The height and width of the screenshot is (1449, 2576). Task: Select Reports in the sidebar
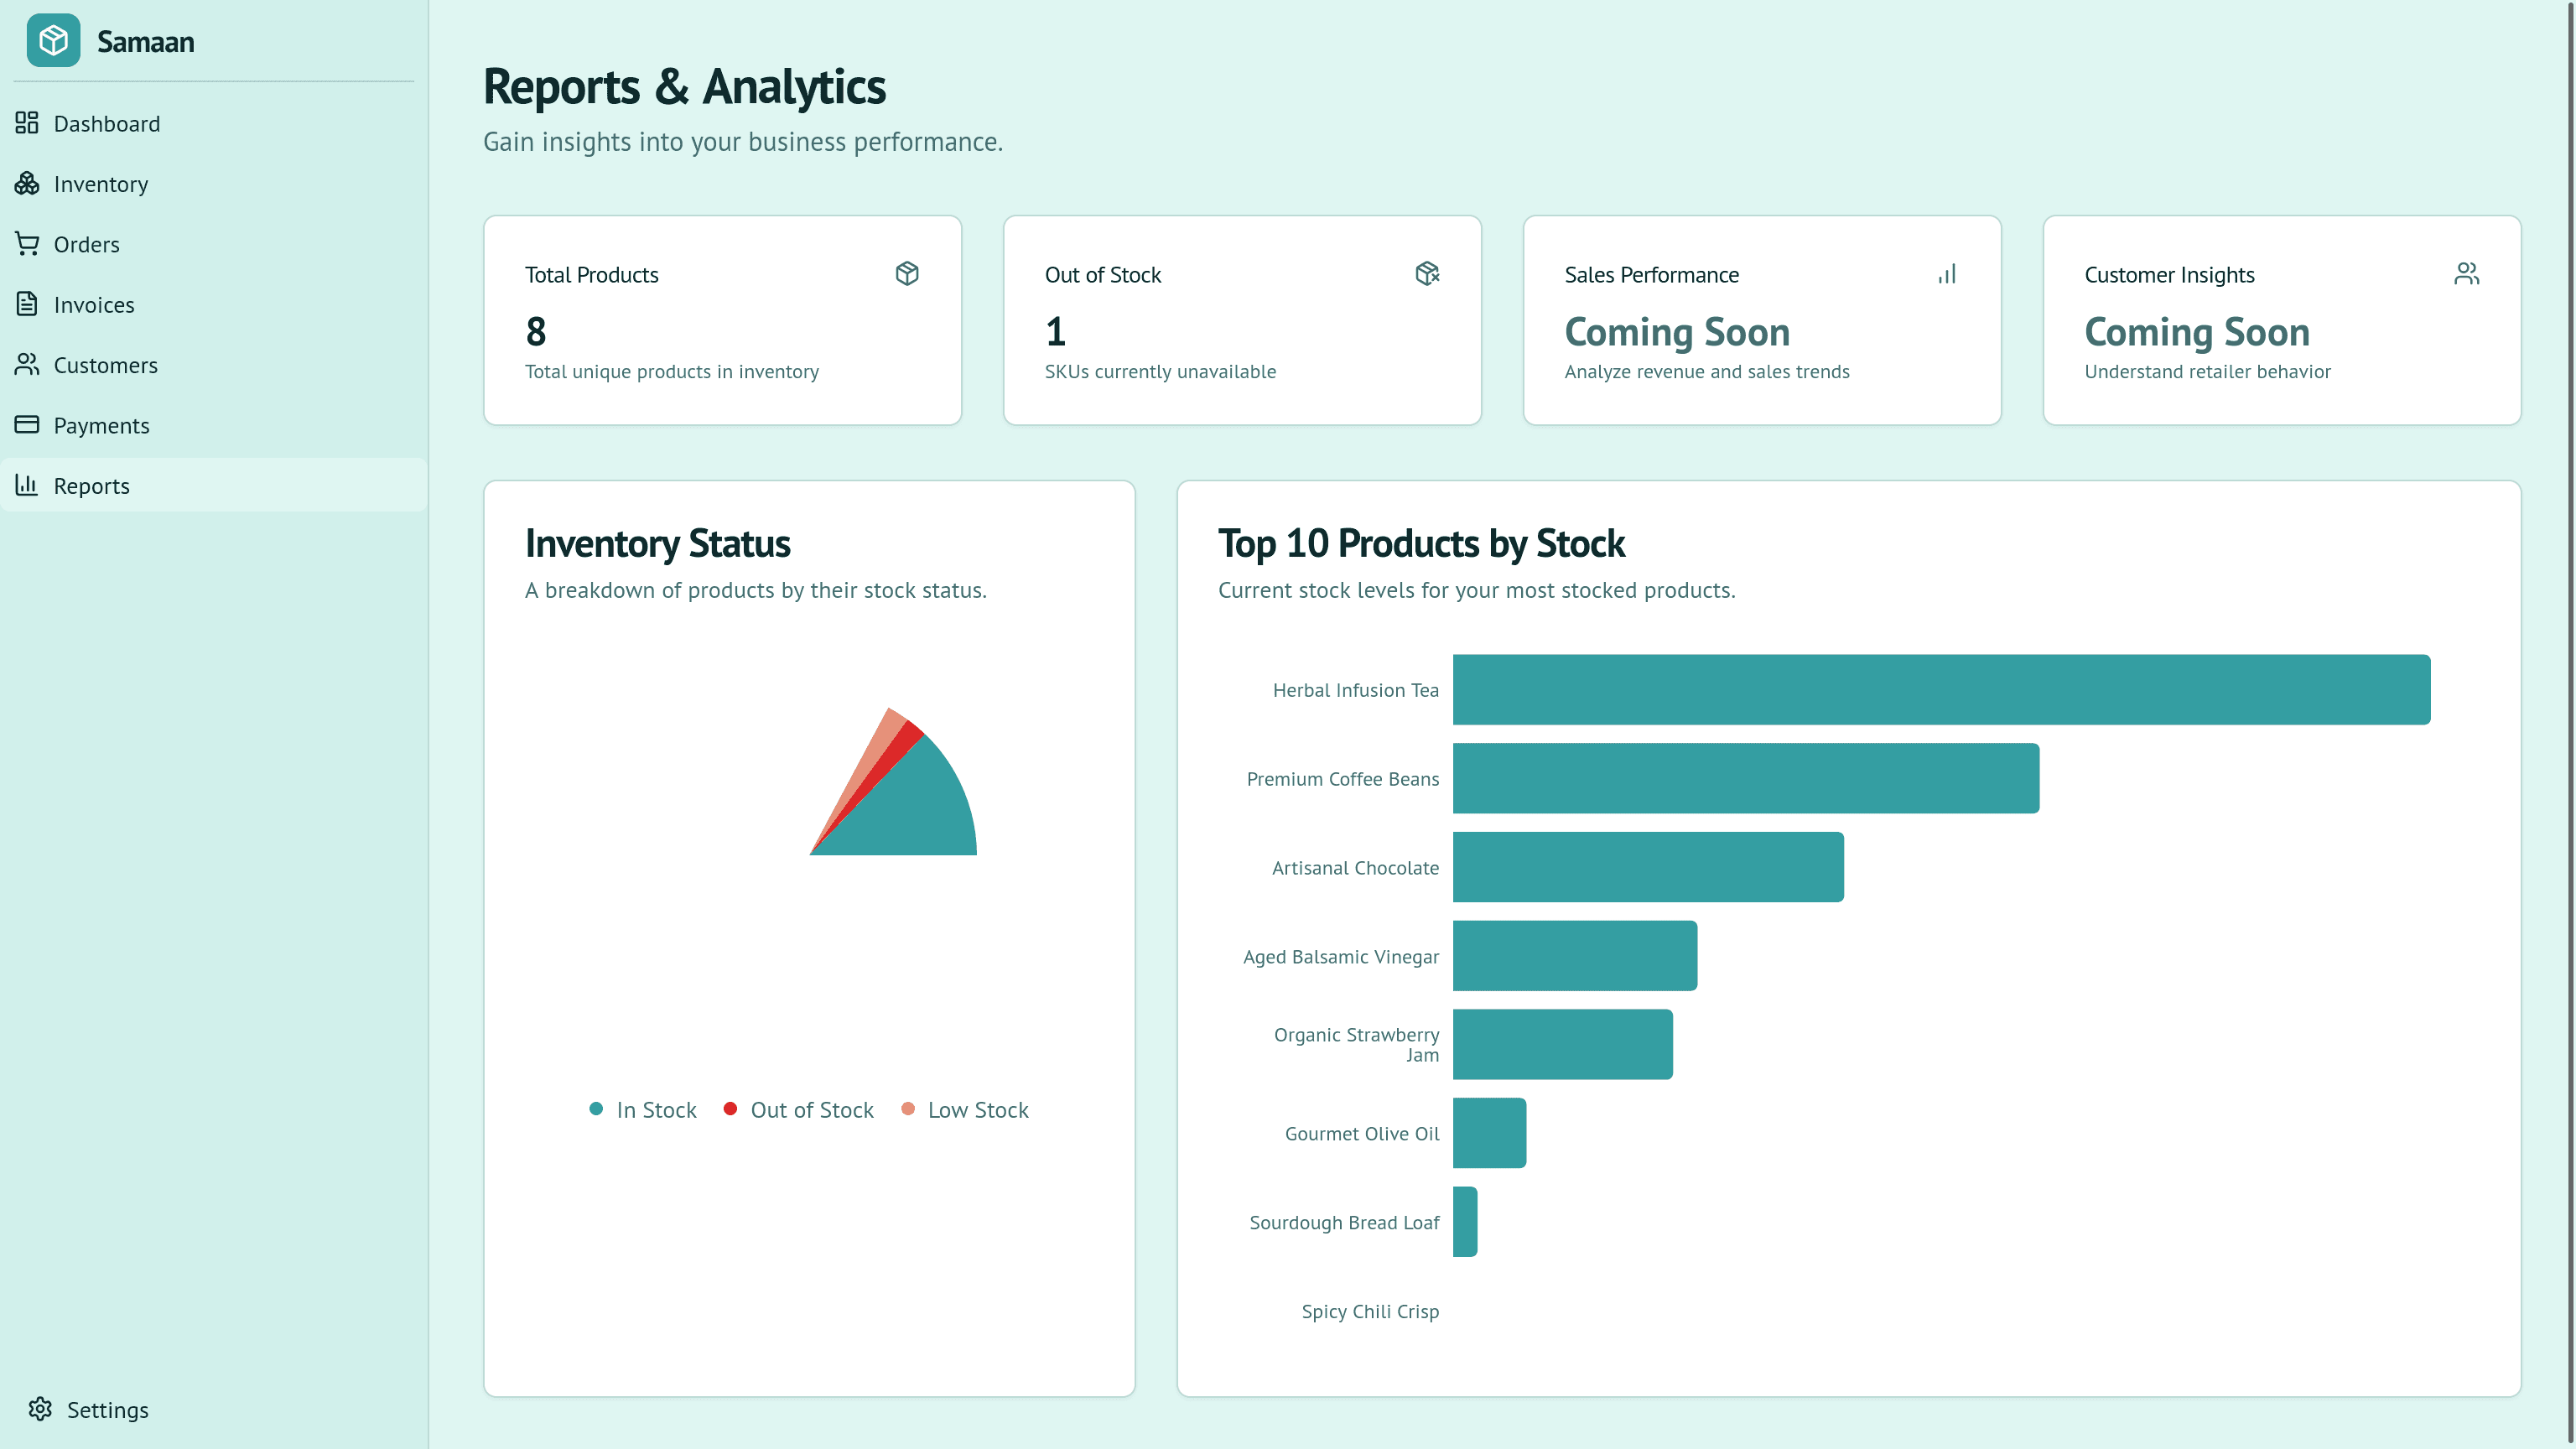[91, 486]
